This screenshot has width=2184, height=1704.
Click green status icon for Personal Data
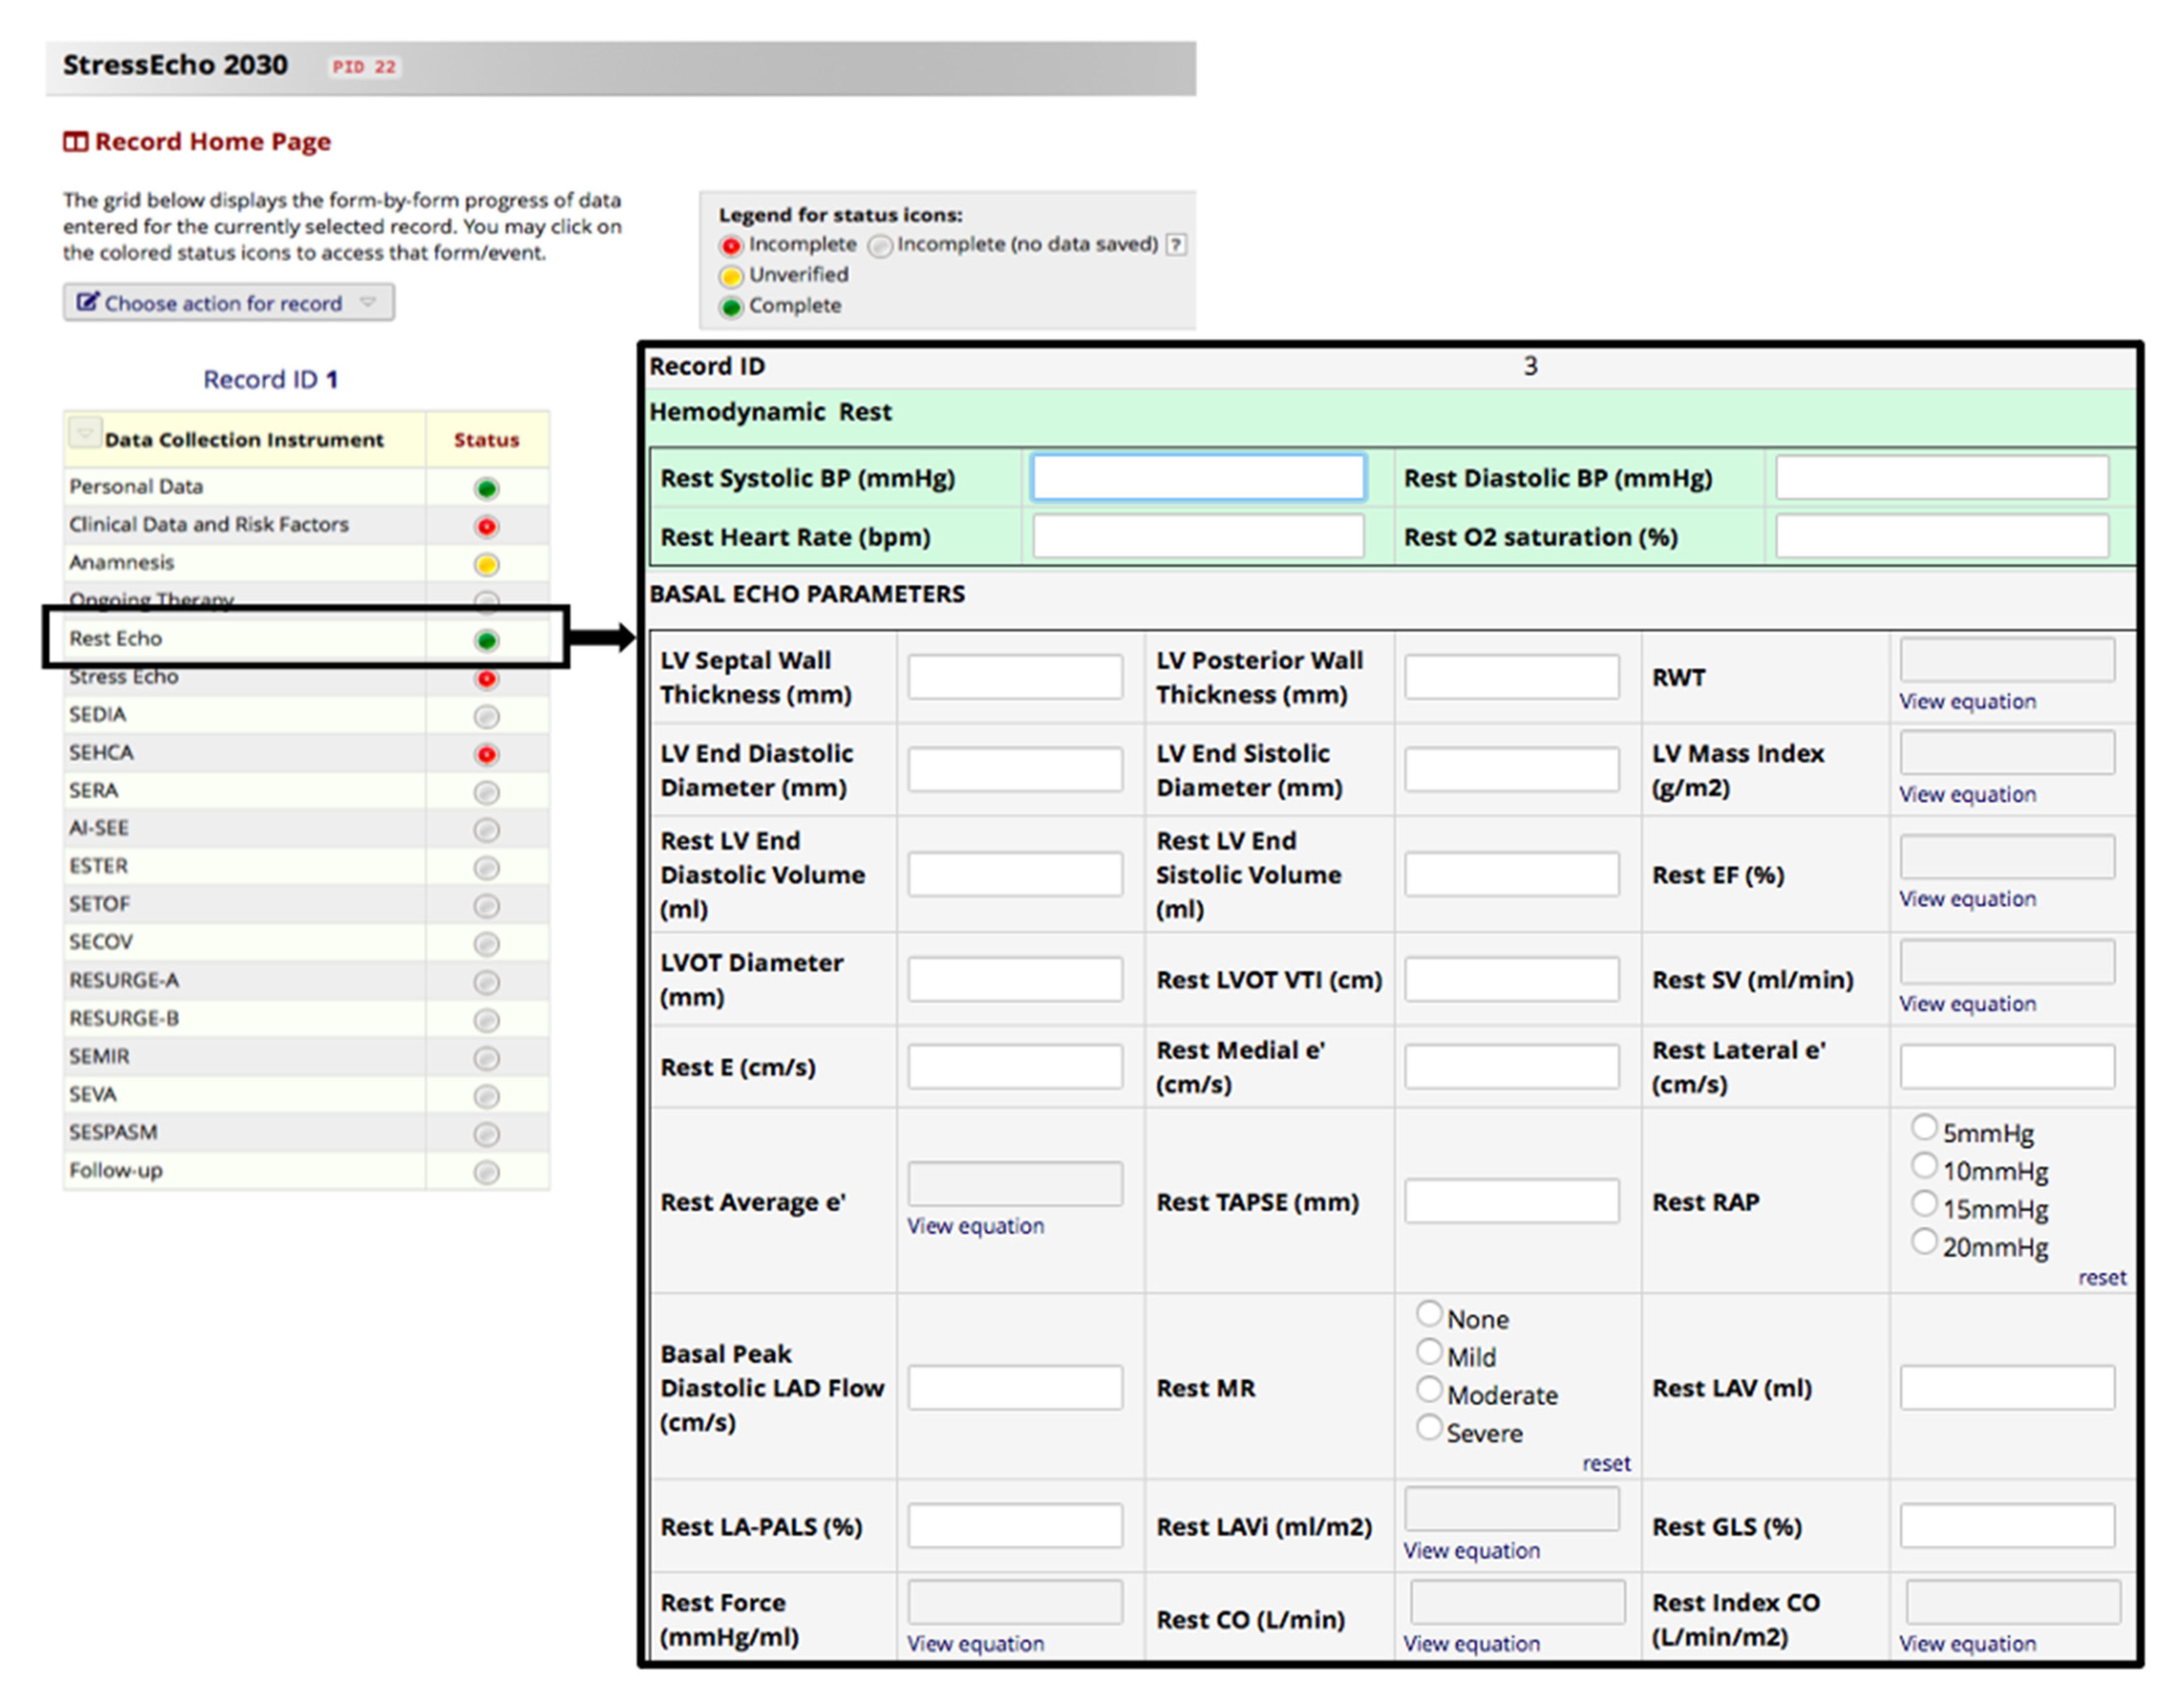486,489
